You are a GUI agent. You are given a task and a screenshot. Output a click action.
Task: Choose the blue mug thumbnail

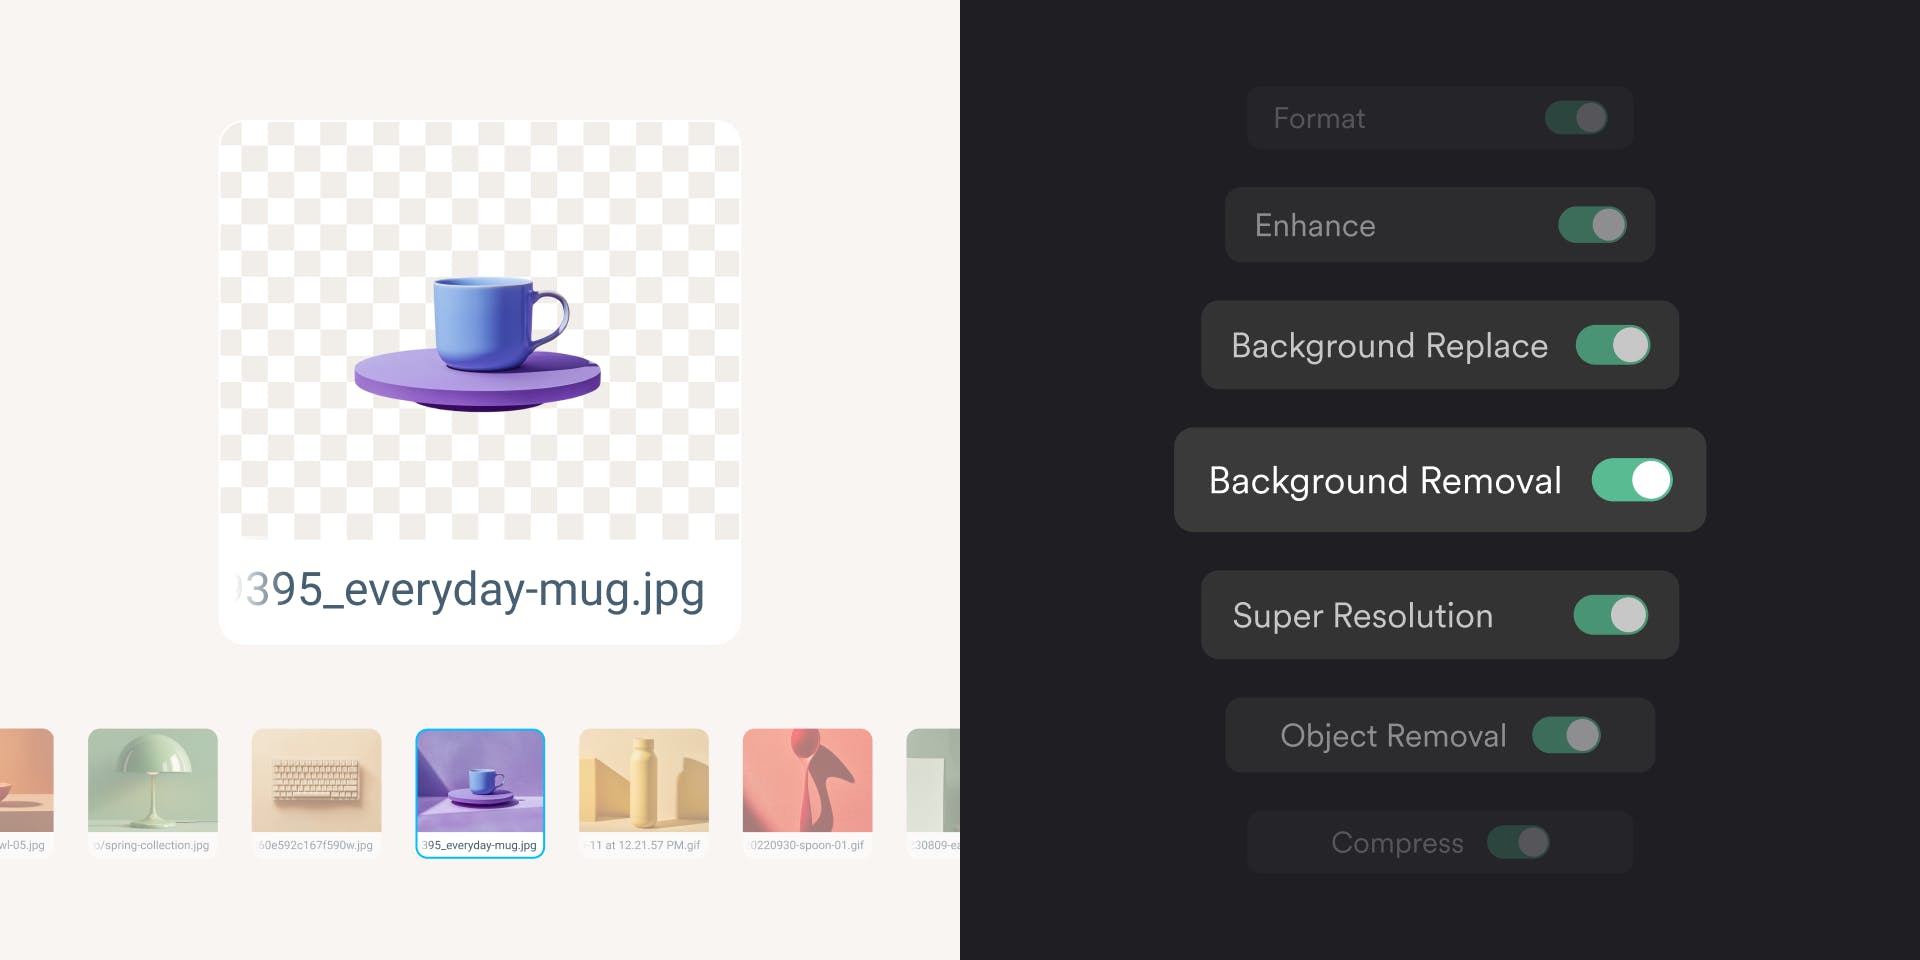click(x=480, y=780)
